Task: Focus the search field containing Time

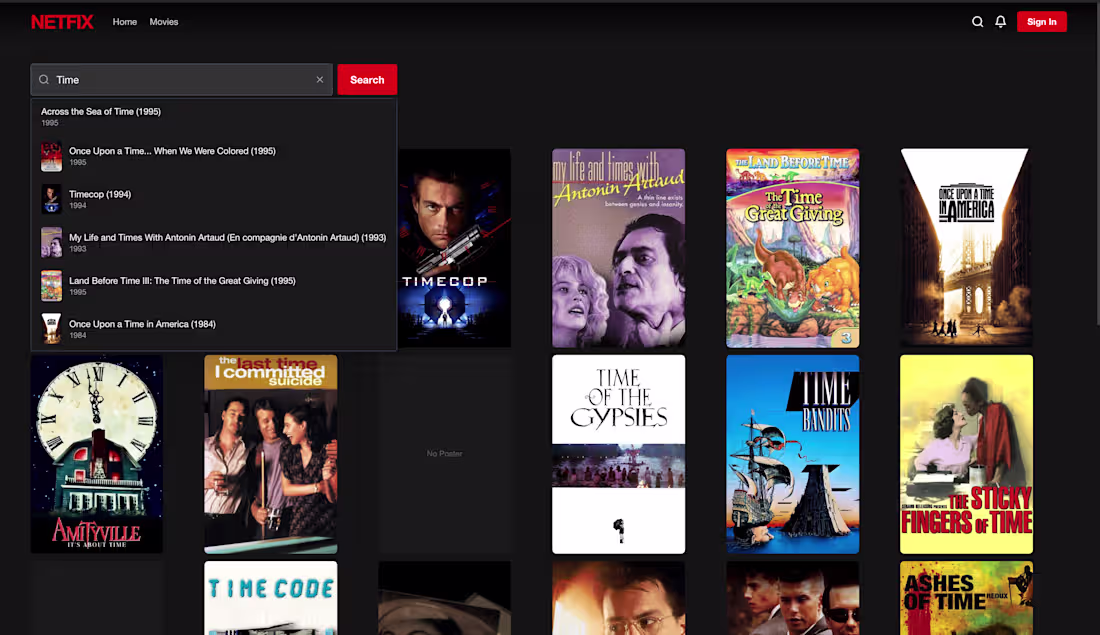Action: coord(182,80)
